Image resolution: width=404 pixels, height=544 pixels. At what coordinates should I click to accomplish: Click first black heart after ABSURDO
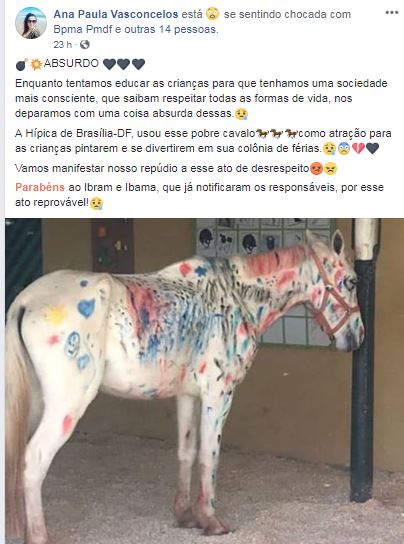click(x=109, y=64)
